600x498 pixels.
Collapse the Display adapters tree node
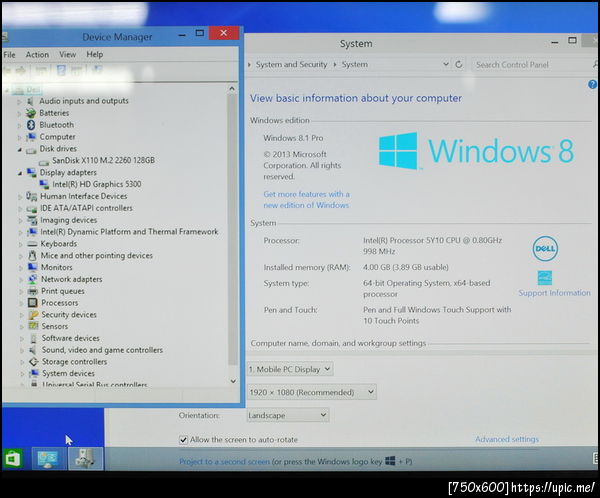coord(20,173)
